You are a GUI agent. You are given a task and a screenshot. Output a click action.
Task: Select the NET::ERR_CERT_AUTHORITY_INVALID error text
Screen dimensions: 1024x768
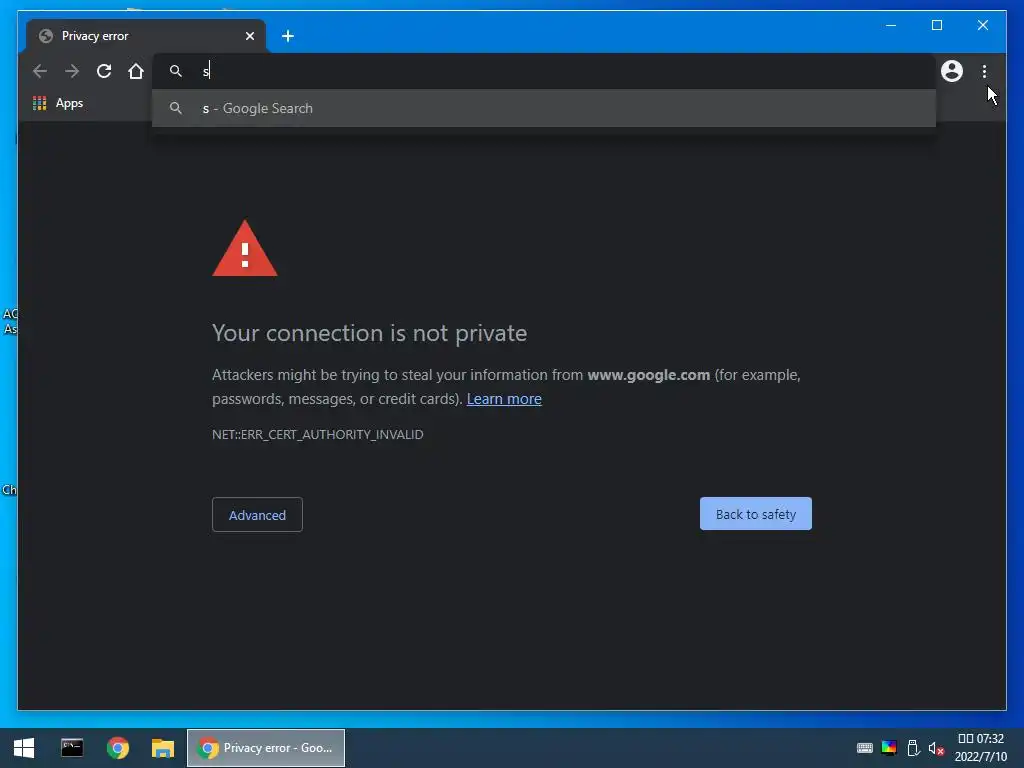[317, 434]
